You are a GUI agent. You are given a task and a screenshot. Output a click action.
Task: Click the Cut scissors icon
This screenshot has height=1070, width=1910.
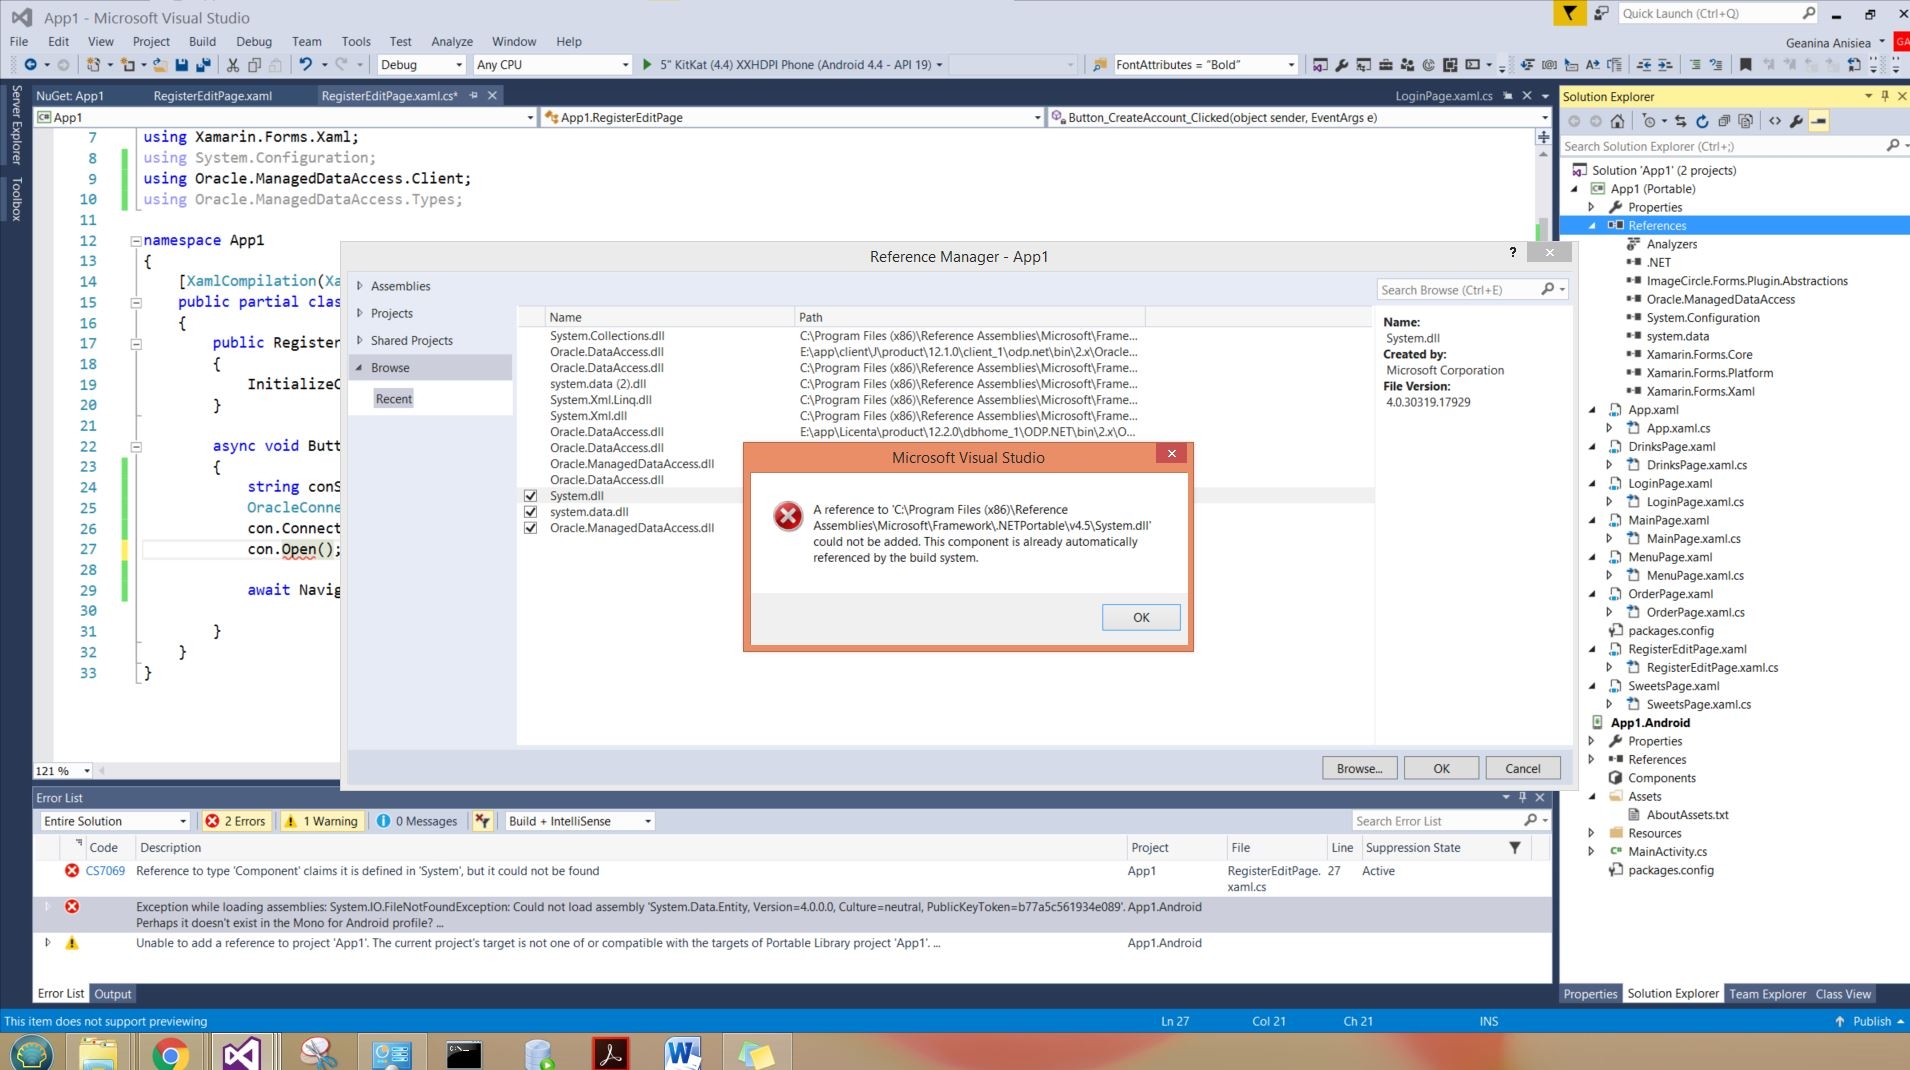click(x=233, y=65)
